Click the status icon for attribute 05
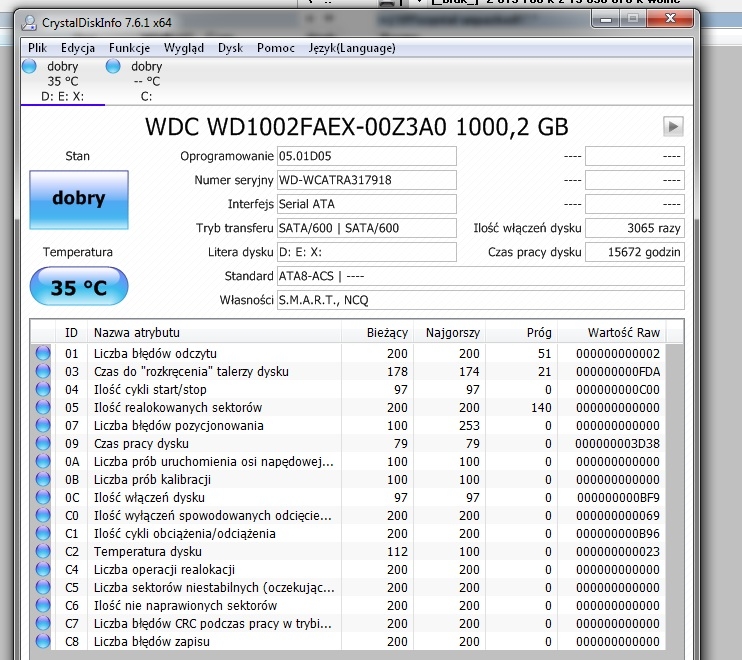 (43, 407)
